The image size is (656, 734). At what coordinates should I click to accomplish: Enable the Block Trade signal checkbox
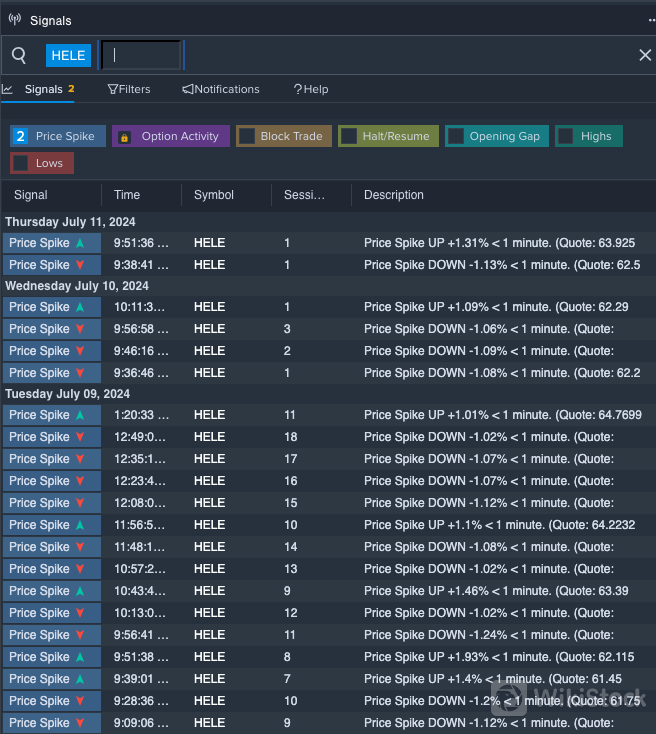(247, 137)
